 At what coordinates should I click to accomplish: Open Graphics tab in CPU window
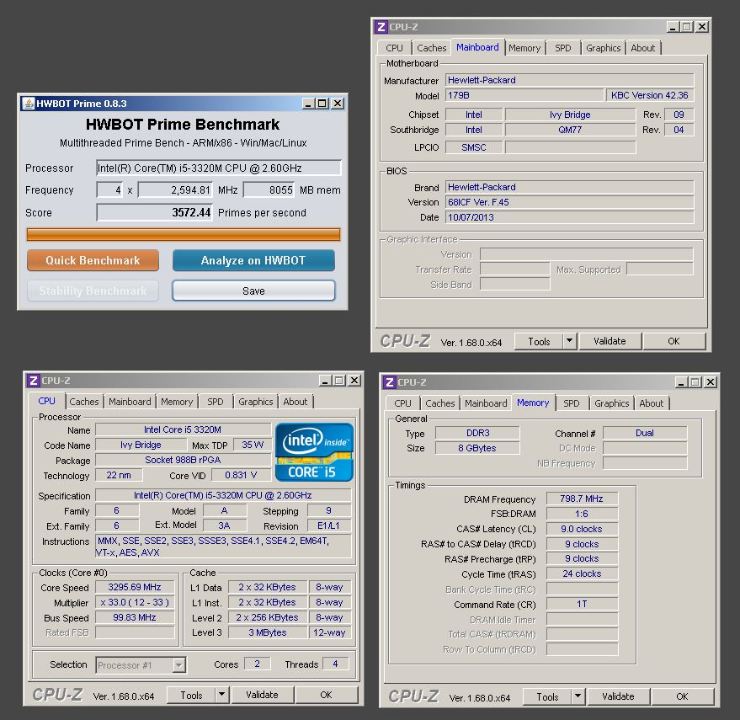tap(255, 402)
